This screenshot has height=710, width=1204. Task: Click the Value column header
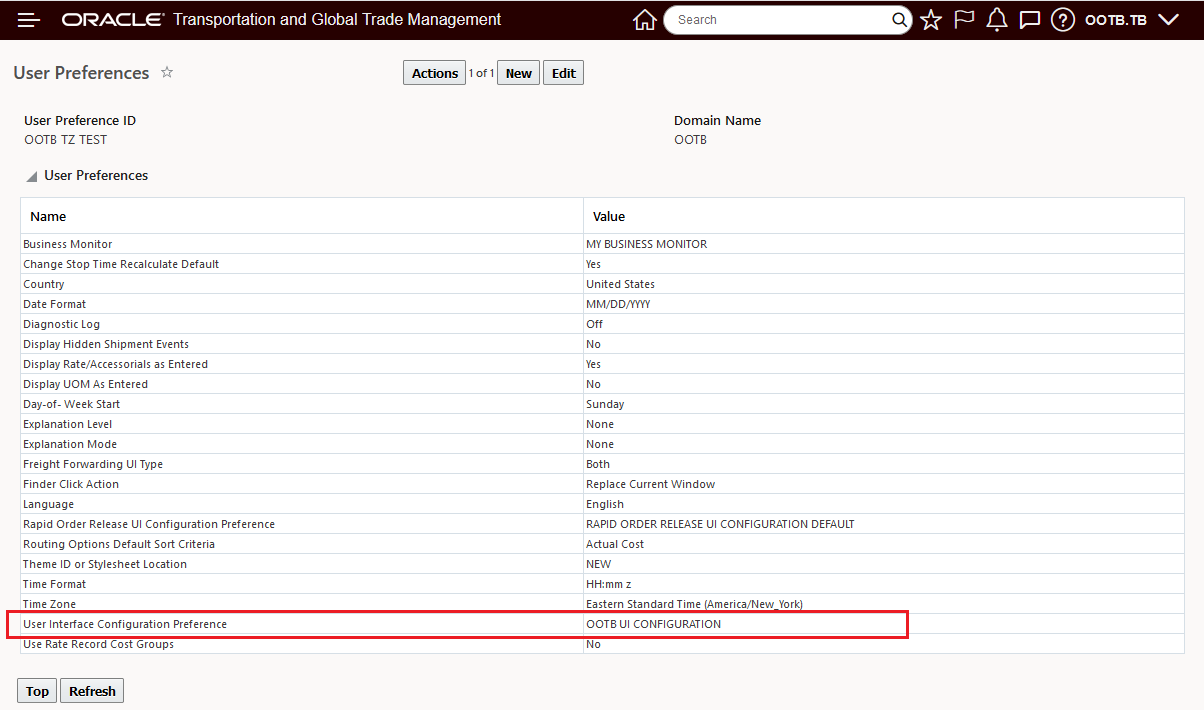click(x=609, y=216)
